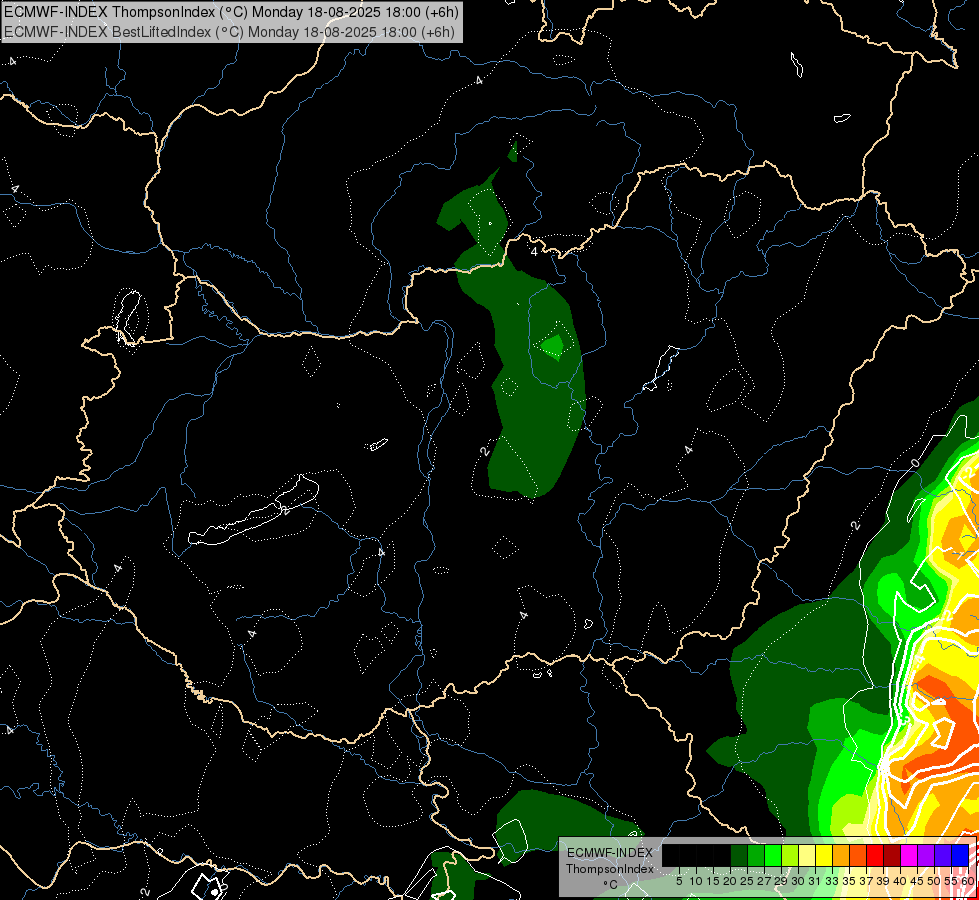Select the indigo 50–55 legend swatch
The image size is (979, 900).
click(x=943, y=855)
